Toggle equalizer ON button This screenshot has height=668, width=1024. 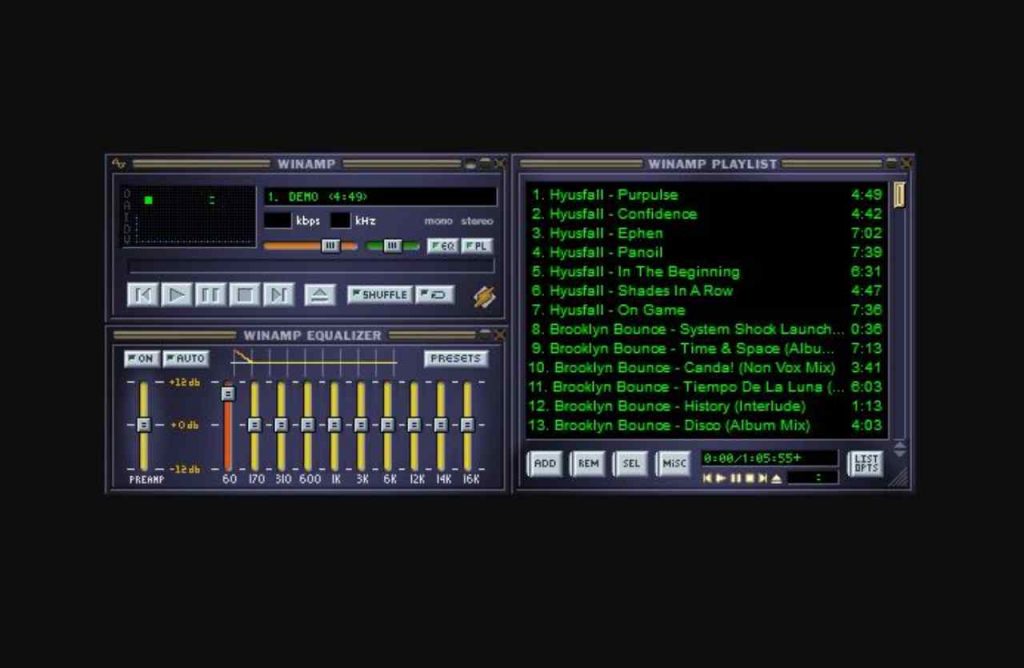(142, 358)
